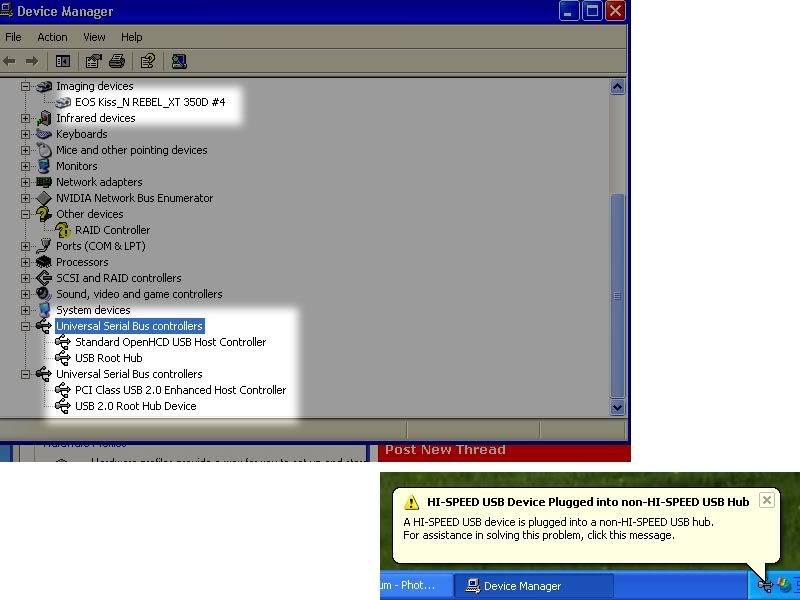Viewport: 800px width, 600px height.
Task: Click the Network adapters card icon
Action: 44,182
